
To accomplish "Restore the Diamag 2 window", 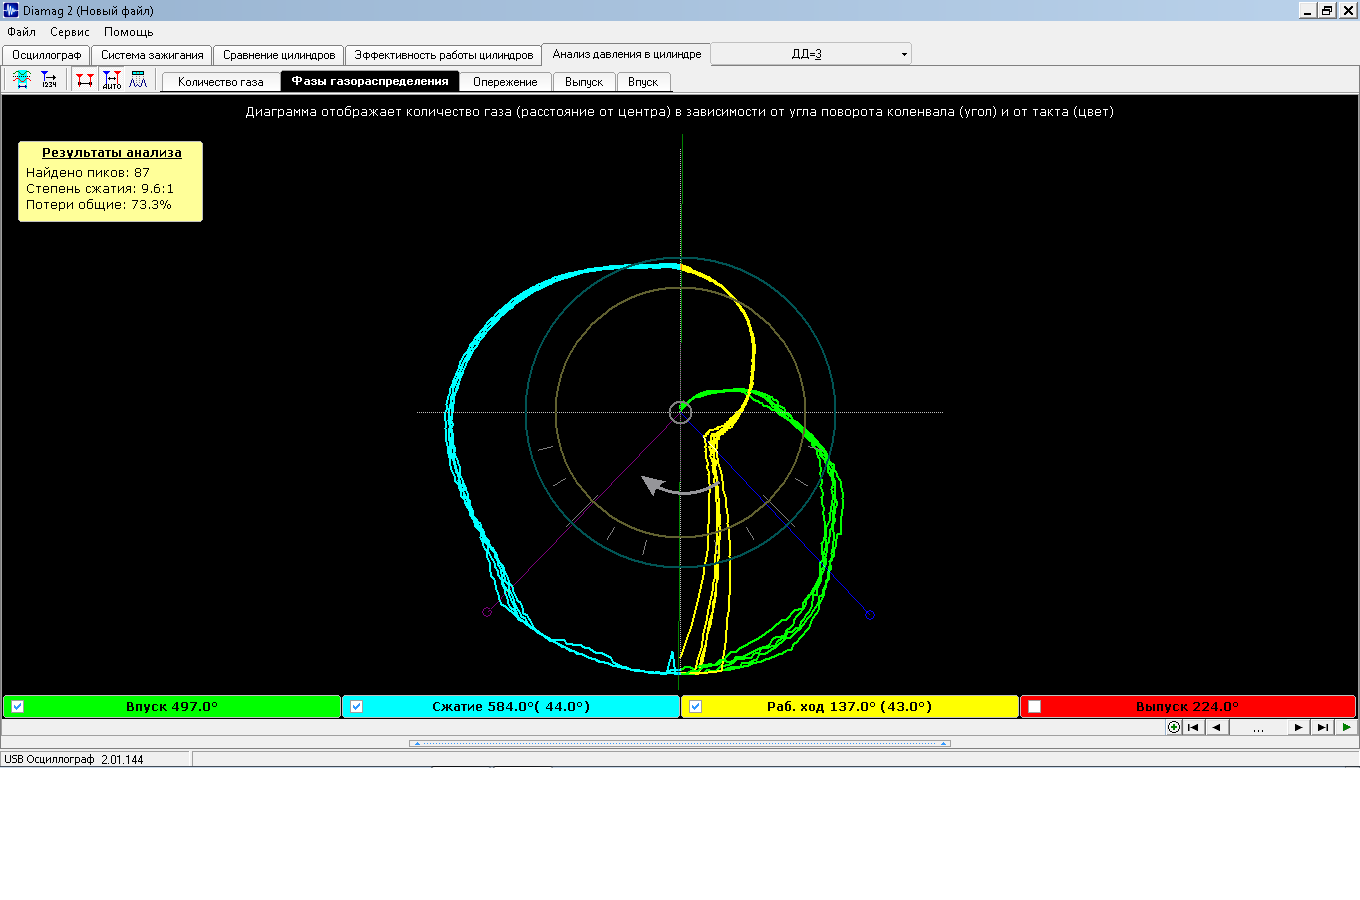I will pyautogui.click(x=1326, y=10).
